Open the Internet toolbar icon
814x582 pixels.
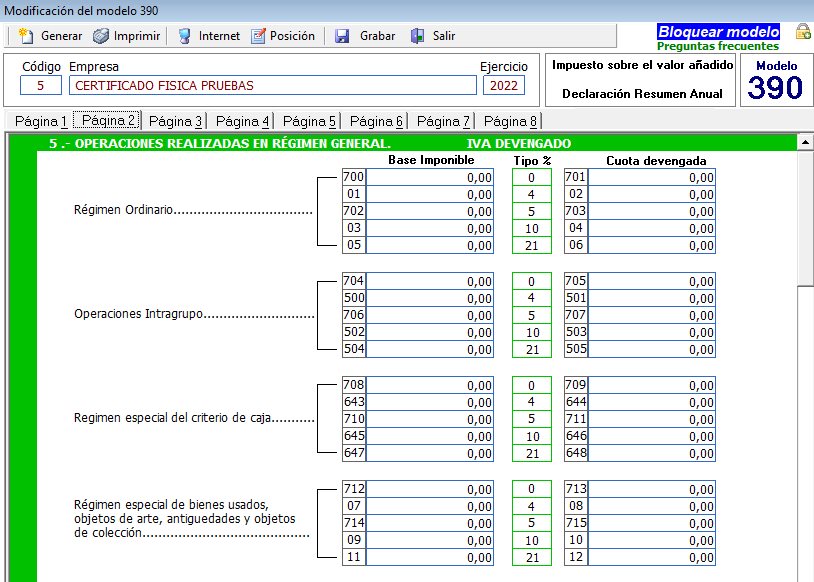click(185, 36)
